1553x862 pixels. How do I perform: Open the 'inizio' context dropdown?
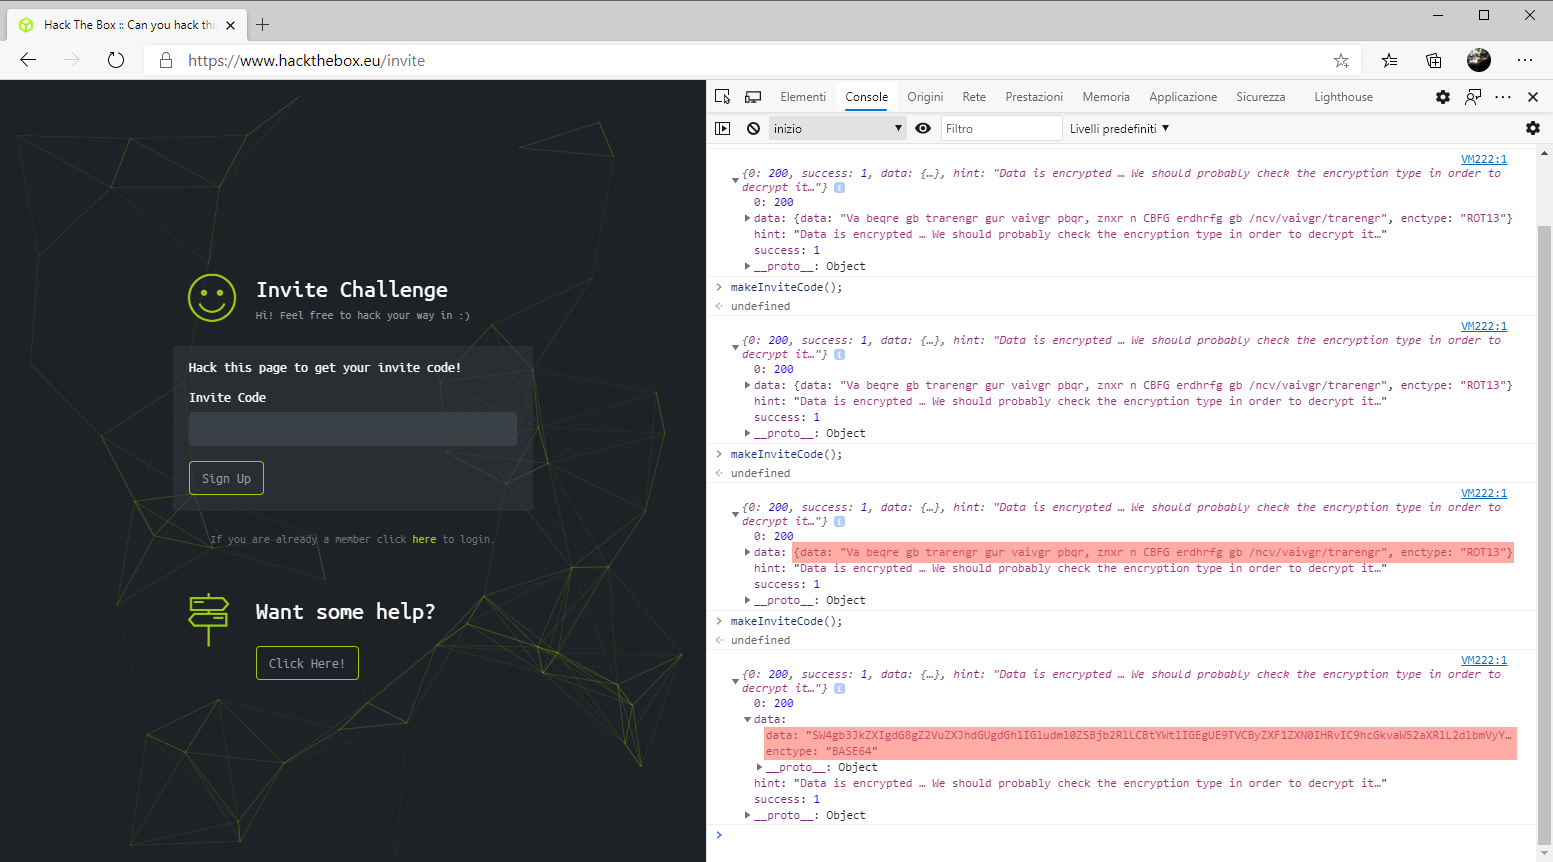pyautogui.click(x=837, y=129)
